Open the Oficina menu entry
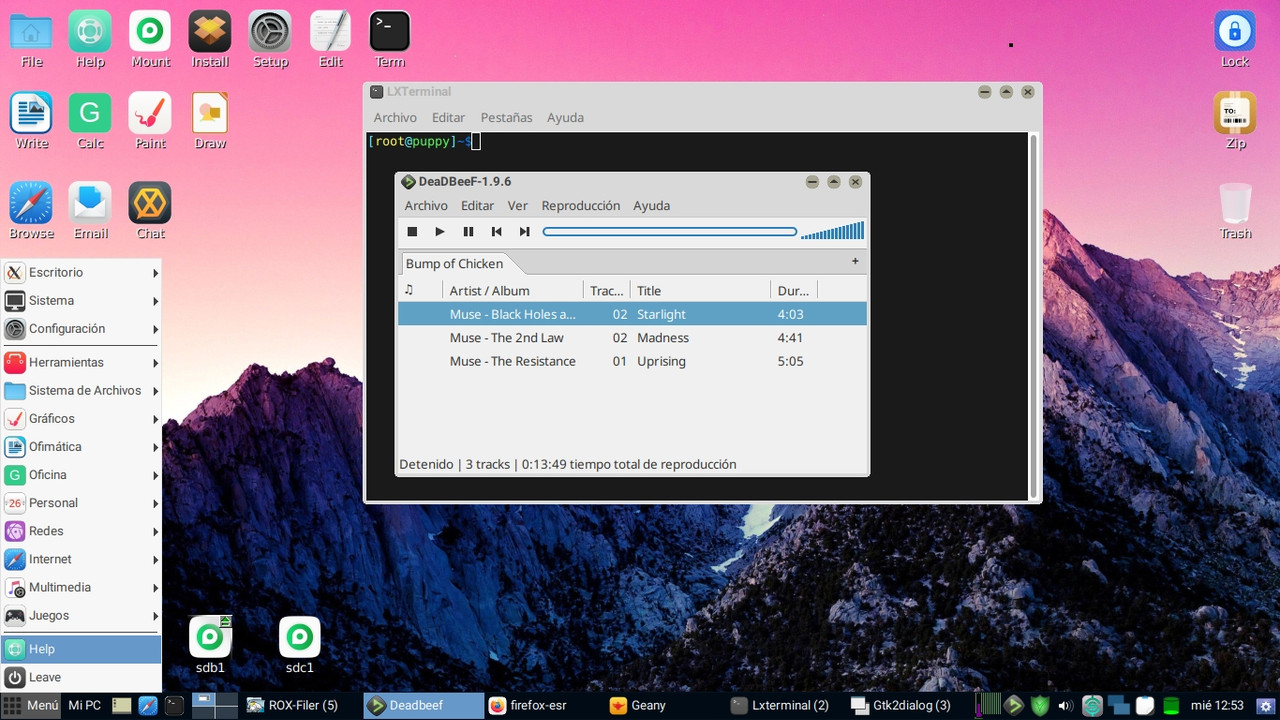The height and width of the screenshot is (720, 1280). tap(81, 475)
